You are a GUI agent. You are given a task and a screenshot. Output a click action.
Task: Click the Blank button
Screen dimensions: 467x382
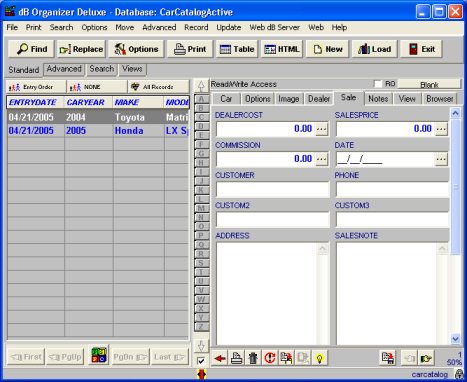tap(429, 84)
